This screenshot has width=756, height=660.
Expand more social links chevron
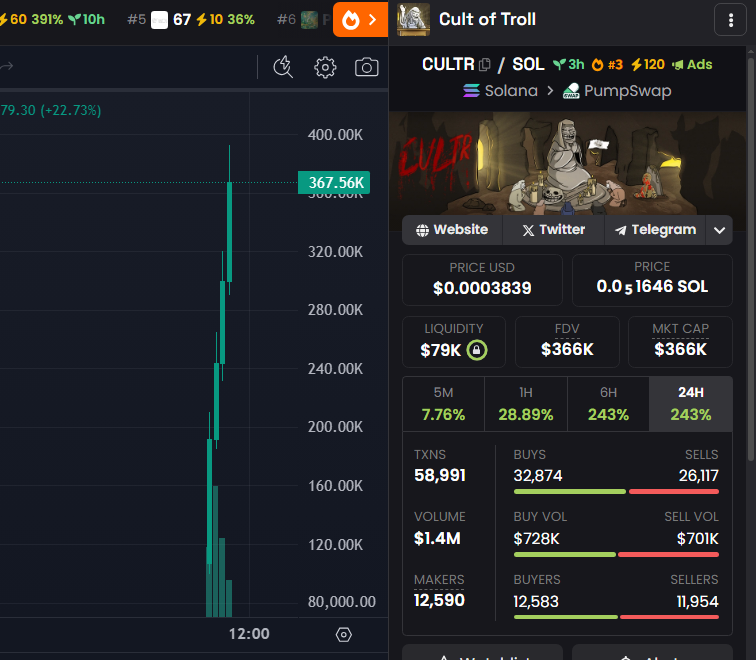[719, 230]
